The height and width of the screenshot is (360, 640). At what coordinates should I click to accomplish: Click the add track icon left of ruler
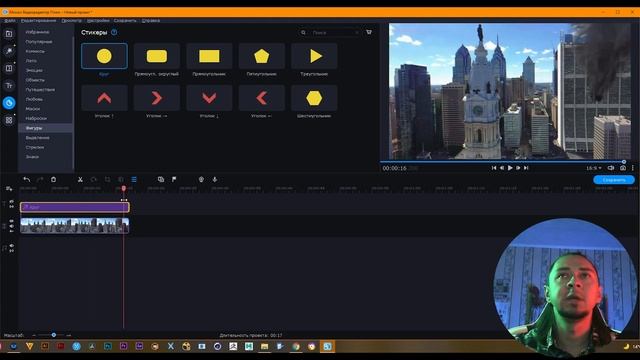pos(9,189)
